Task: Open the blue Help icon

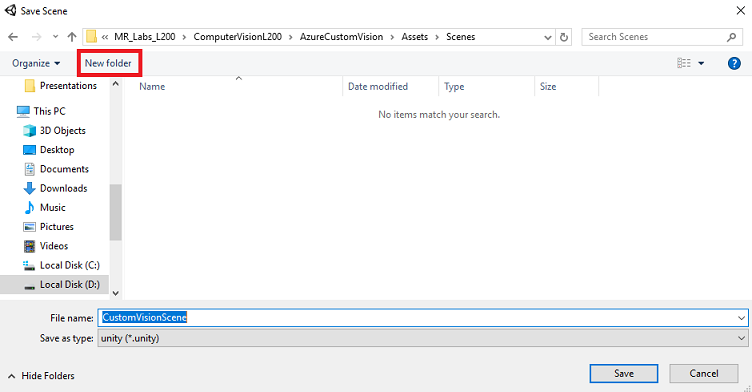Action: click(x=734, y=63)
